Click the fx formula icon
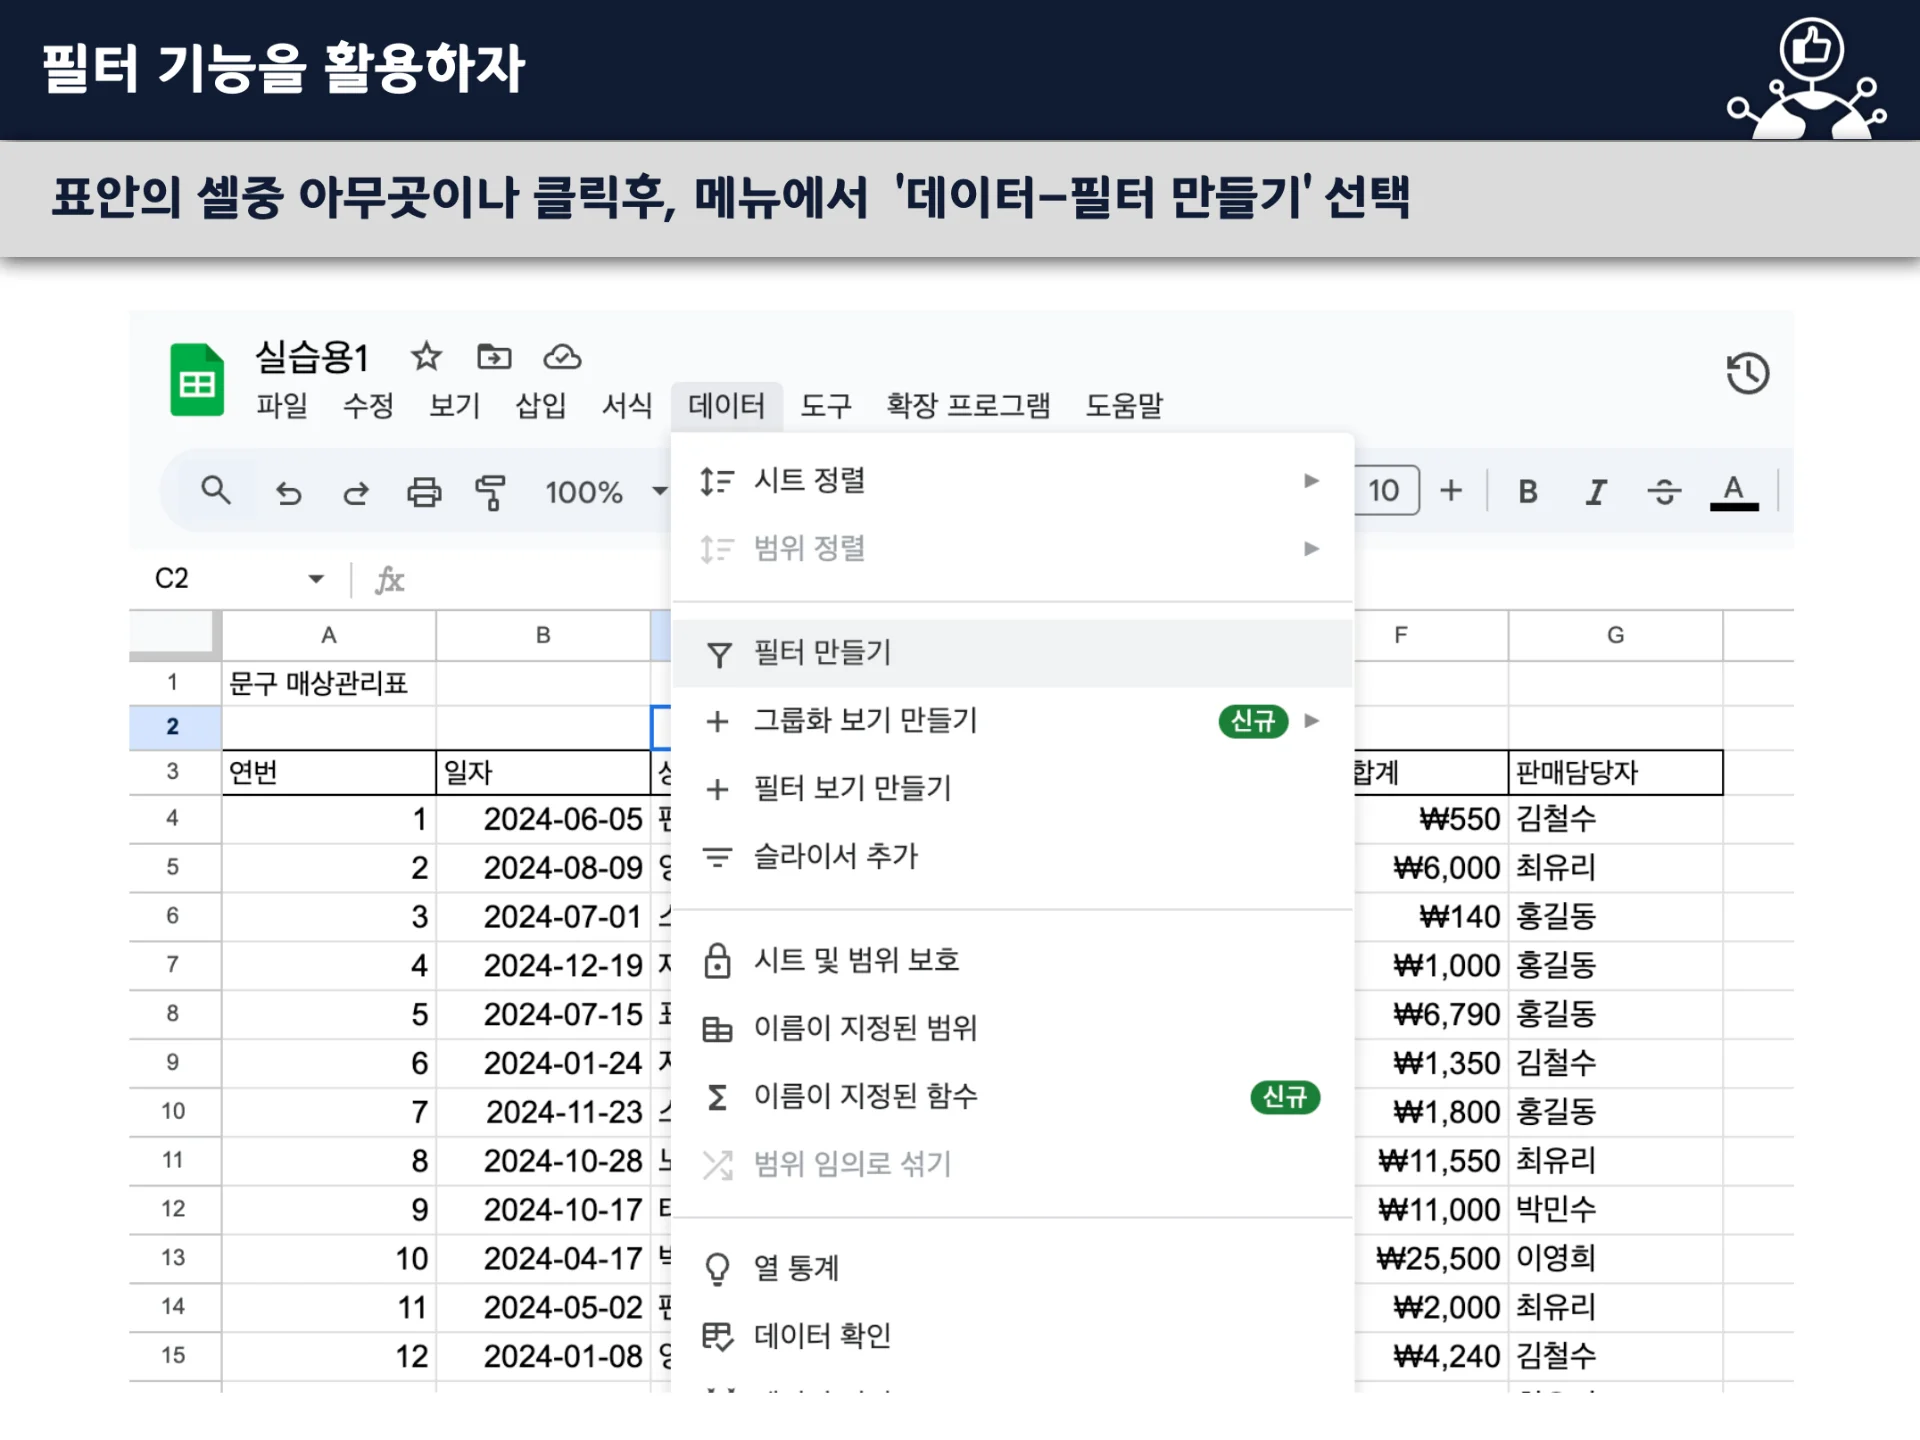Screen dimensions: 1920x1440 (389, 579)
